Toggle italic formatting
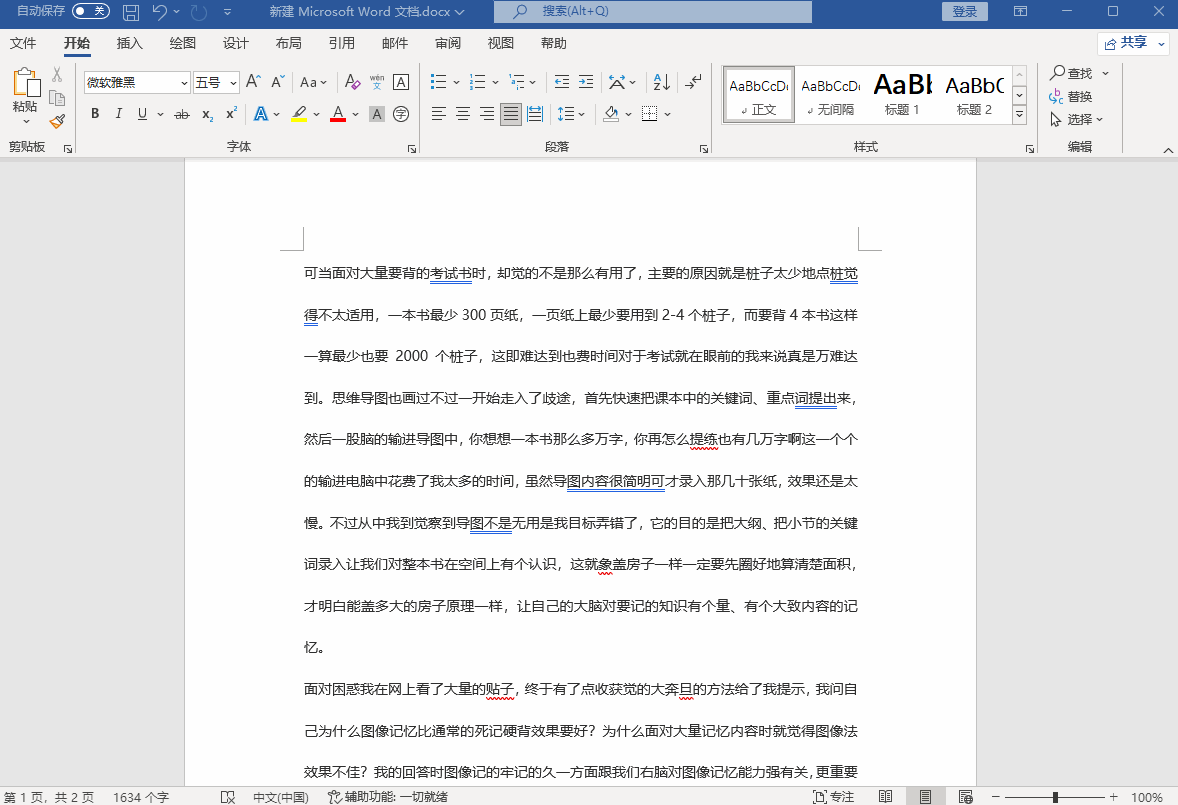Viewport: 1178px width, 805px height. click(118, 114)
